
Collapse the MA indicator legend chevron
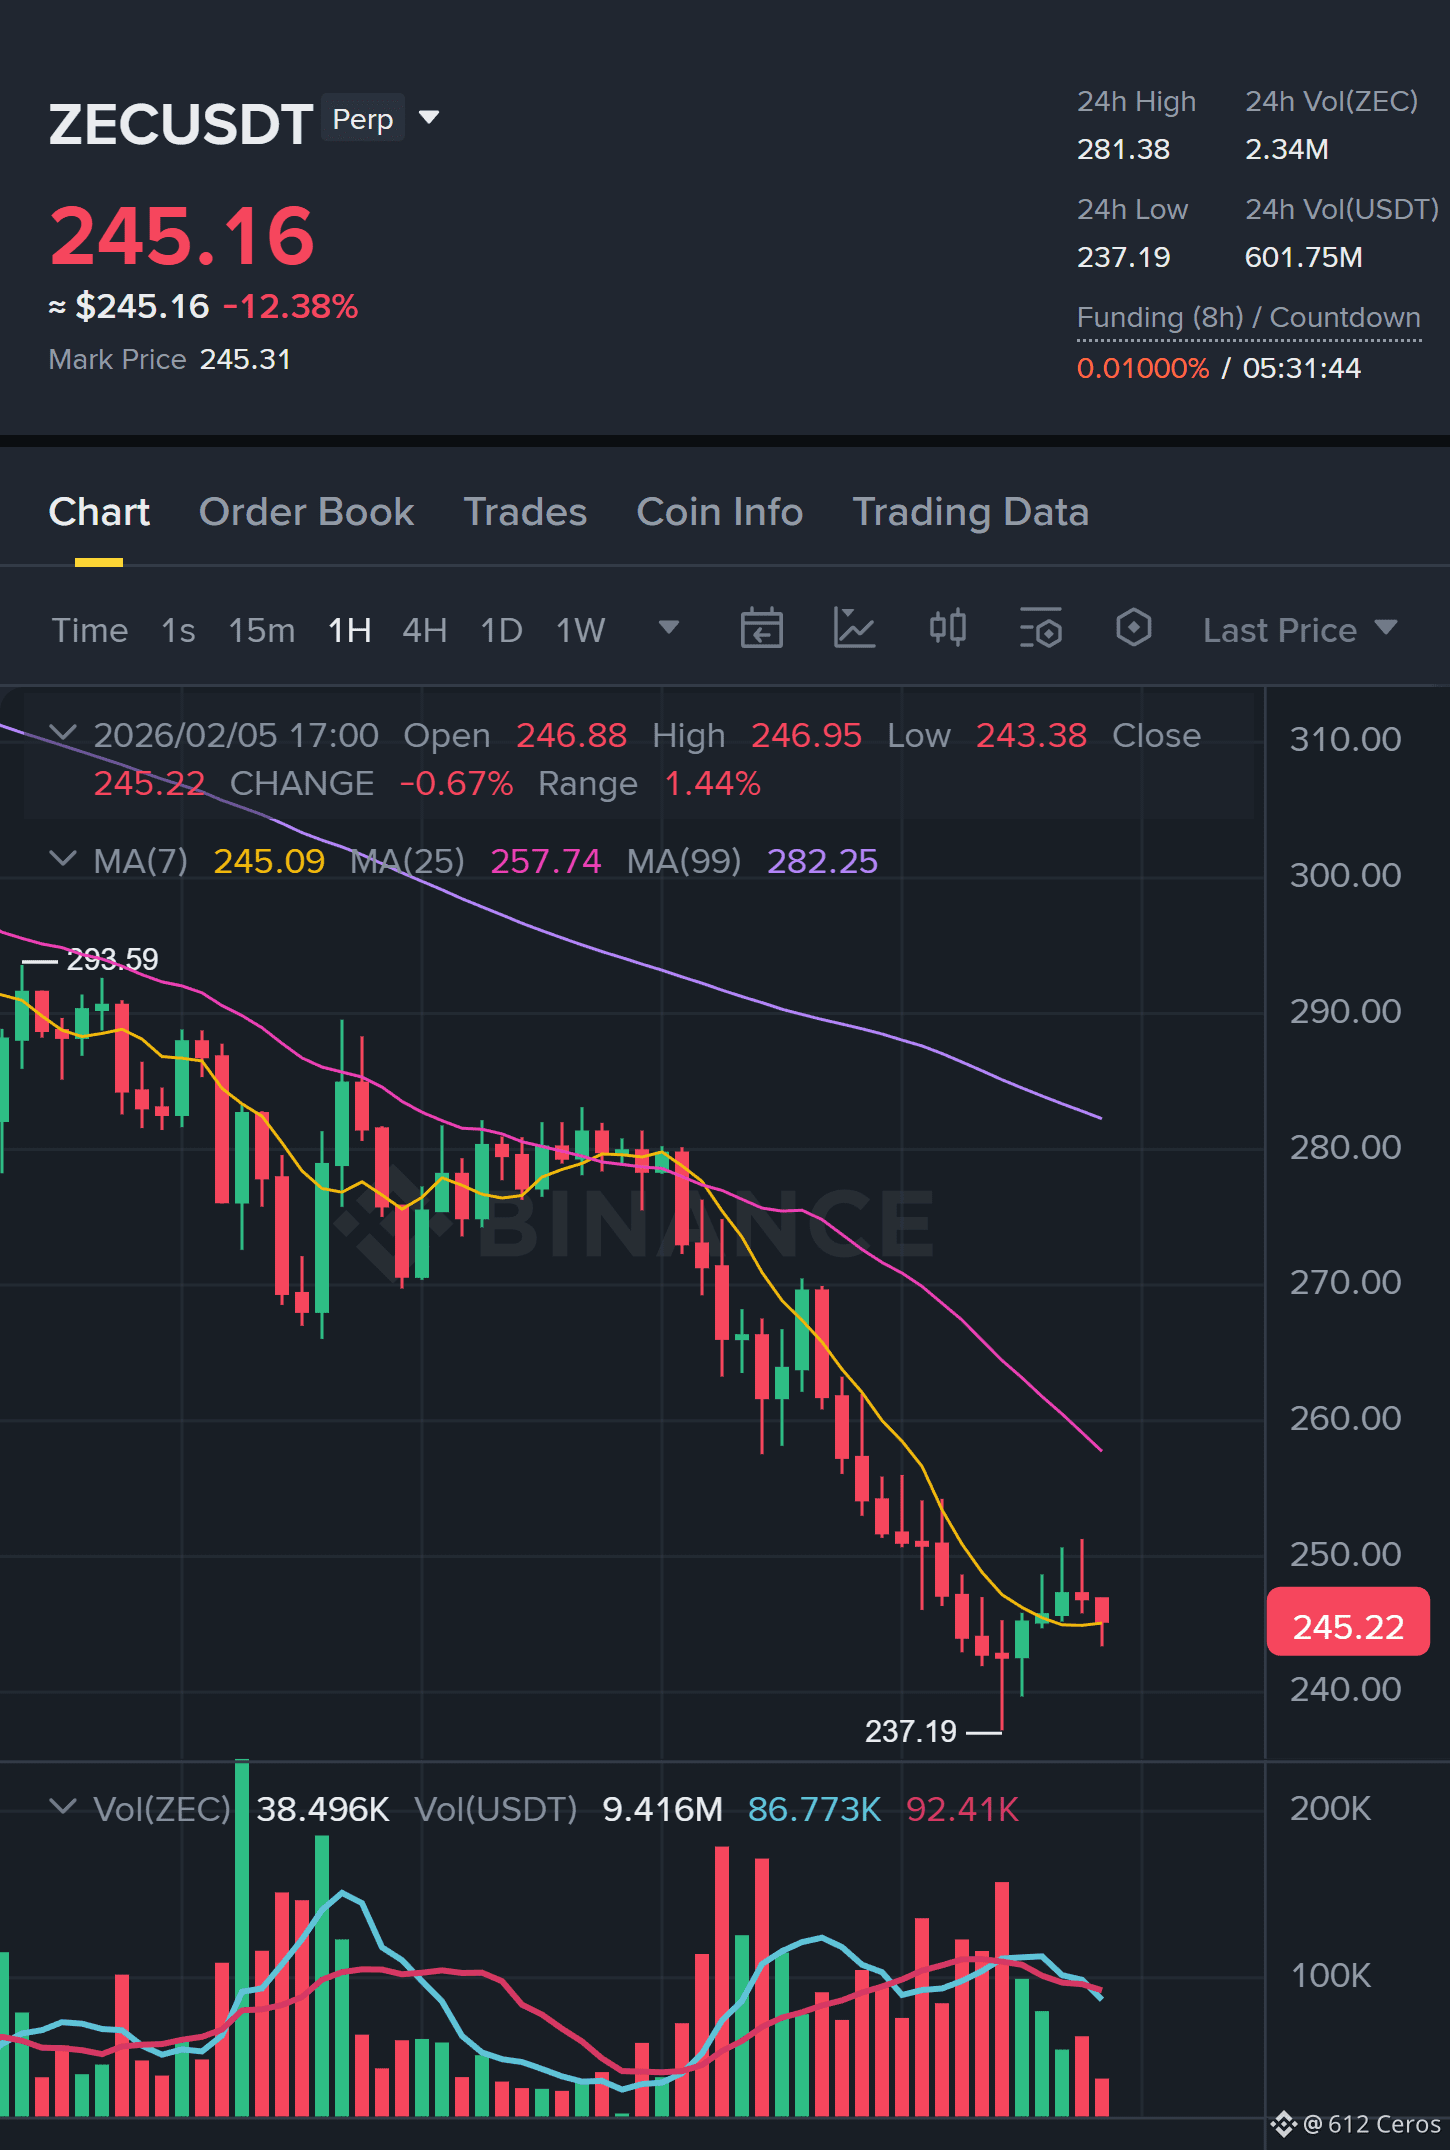coord(63,860)
